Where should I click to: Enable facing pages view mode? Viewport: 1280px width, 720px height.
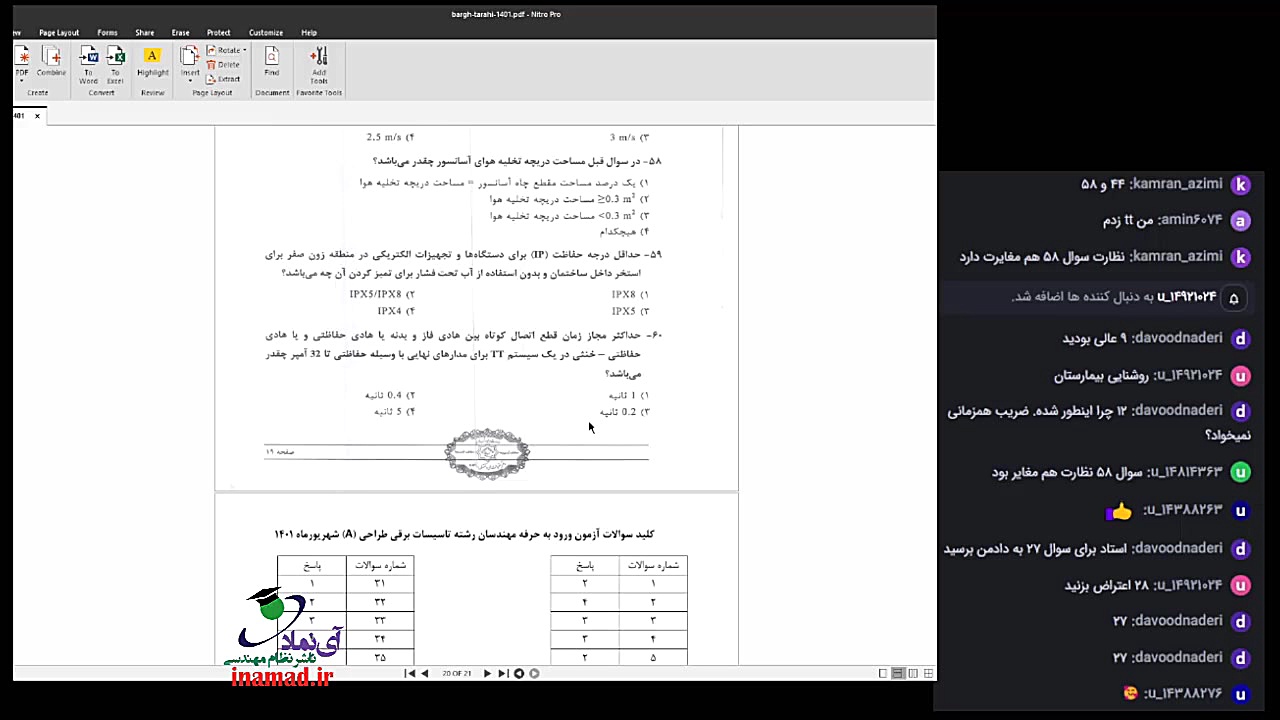pos(913,673)
